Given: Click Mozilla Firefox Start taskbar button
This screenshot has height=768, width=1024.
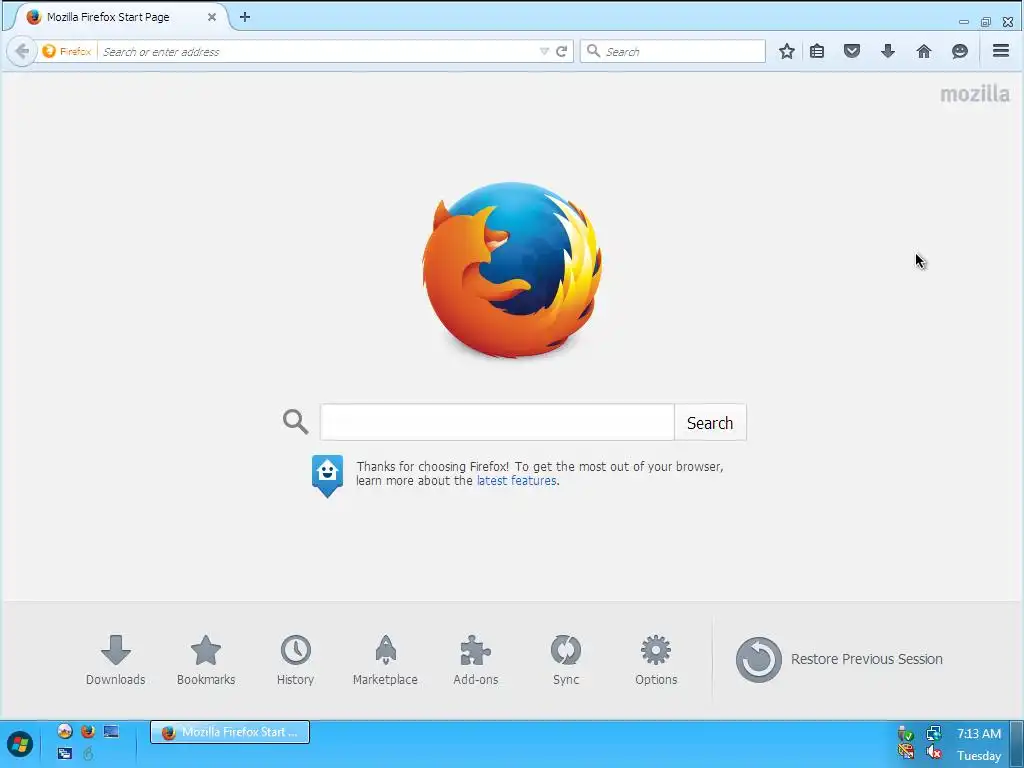Looking at the screenshot, I should click(x=230, y=732).
